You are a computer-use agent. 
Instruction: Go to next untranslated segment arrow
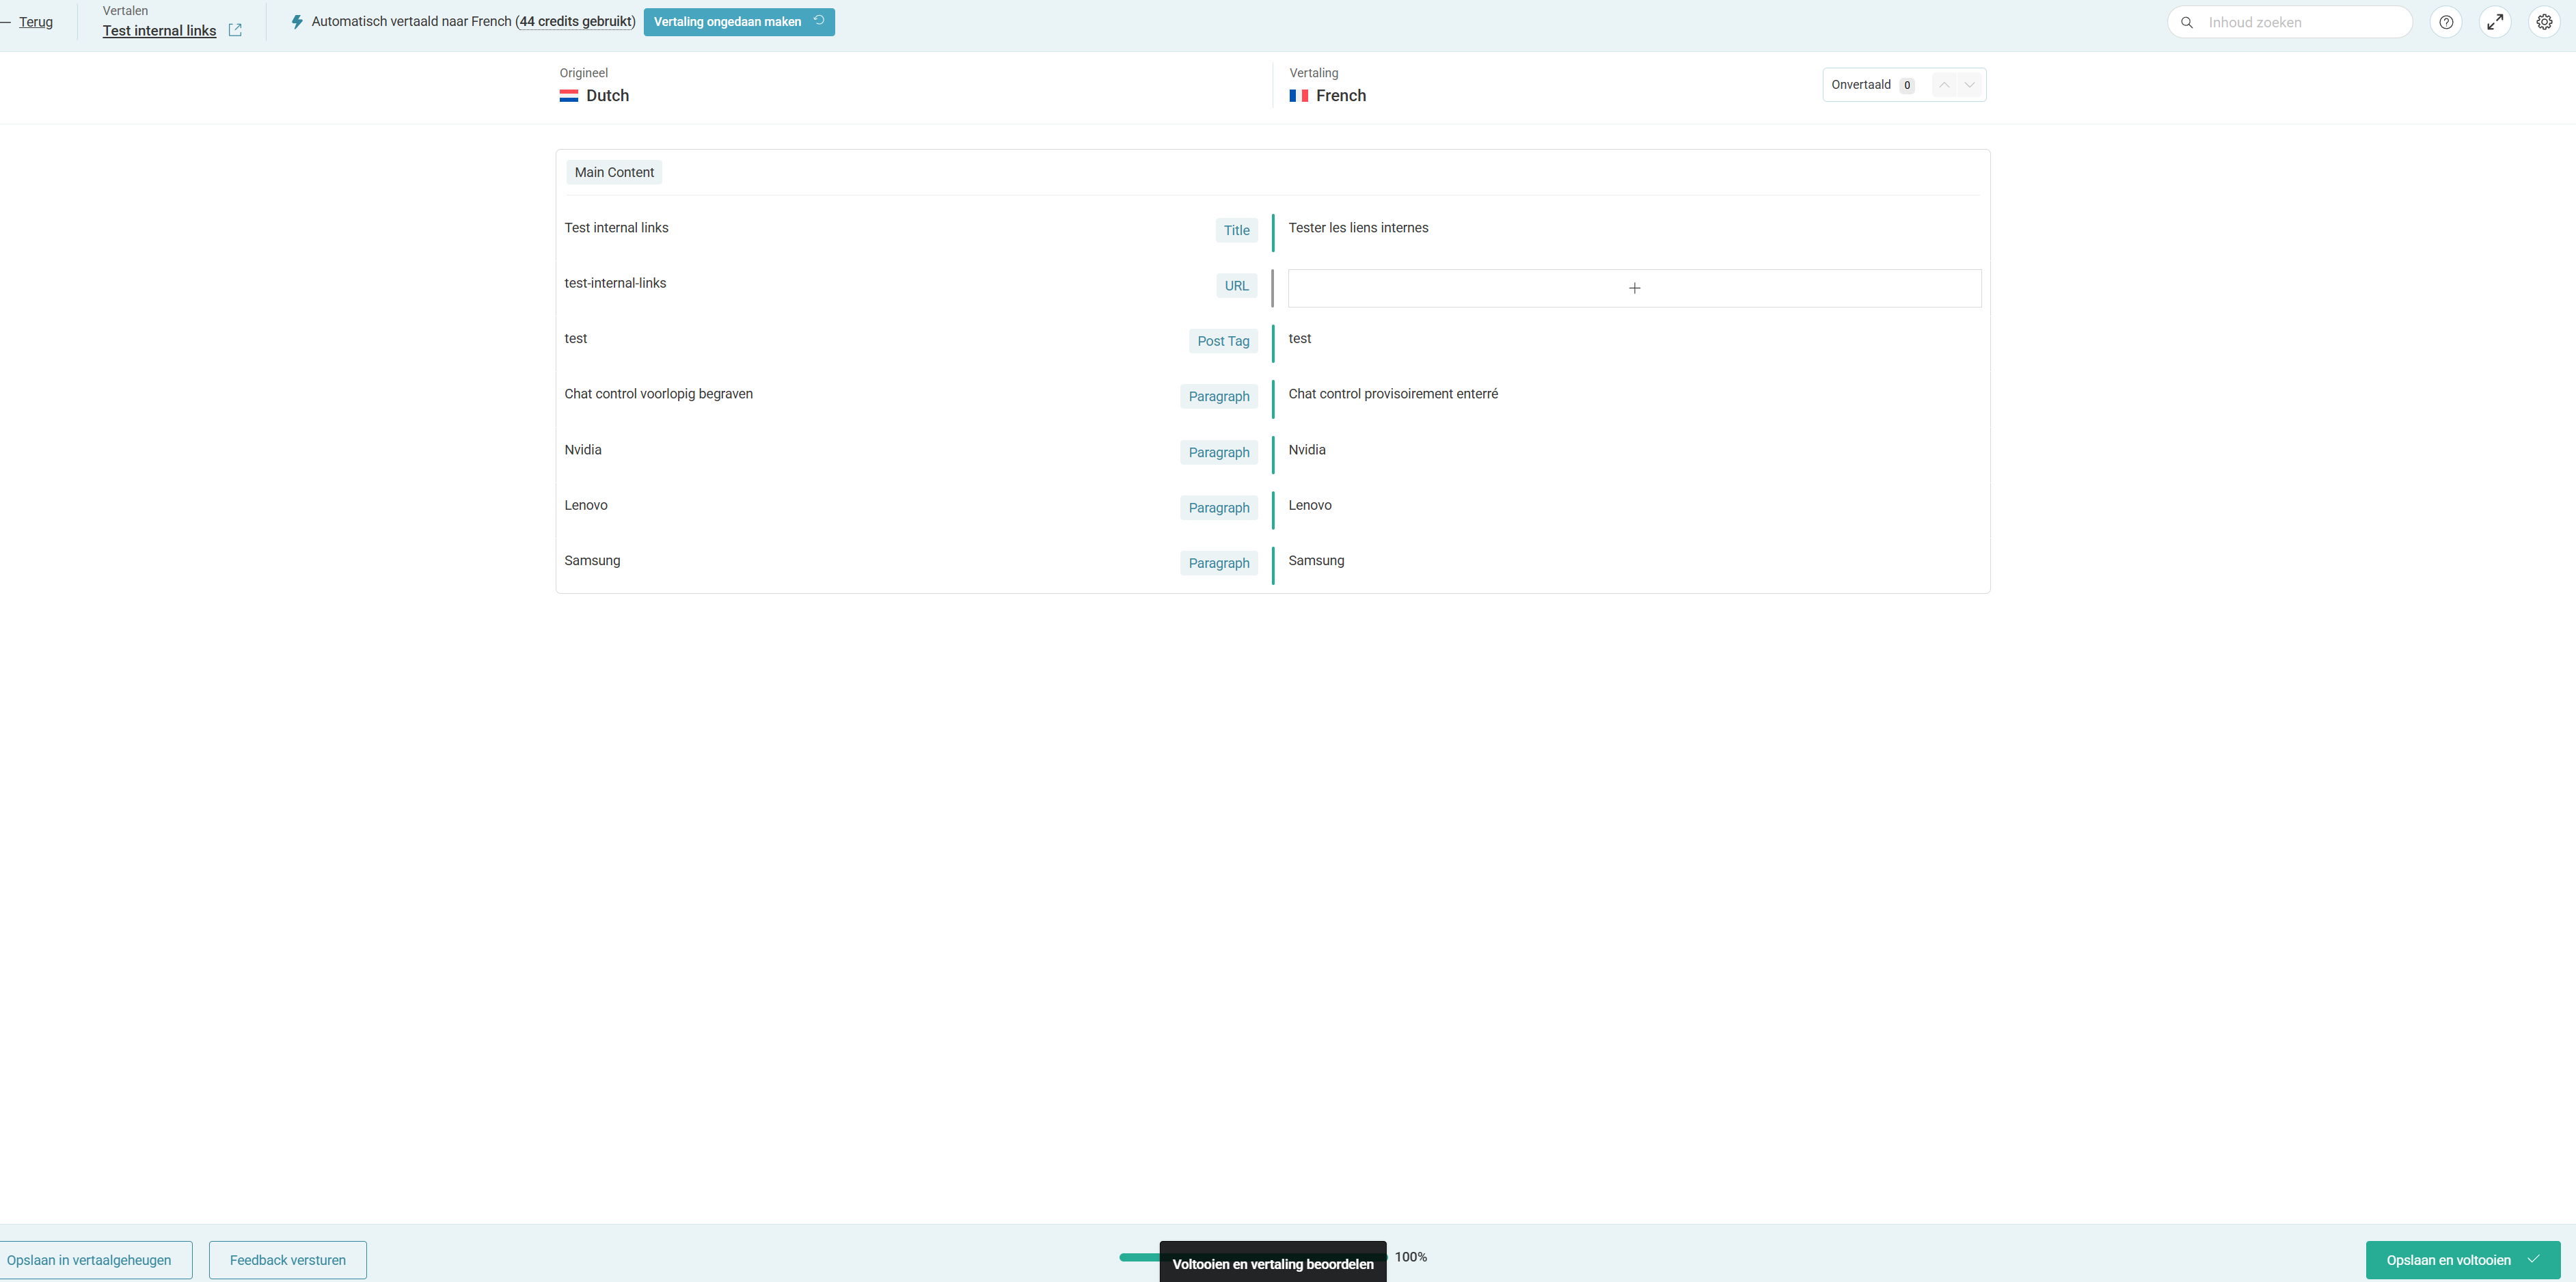tap(1969, 85)
